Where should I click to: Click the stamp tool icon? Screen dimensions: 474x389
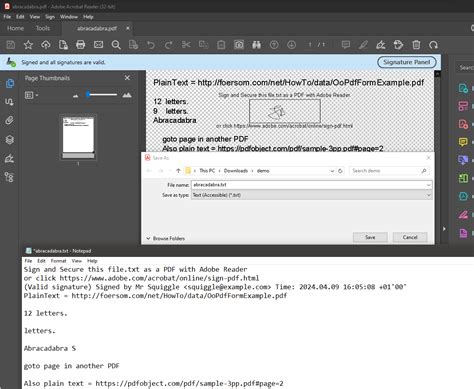[x=398, y=45]
